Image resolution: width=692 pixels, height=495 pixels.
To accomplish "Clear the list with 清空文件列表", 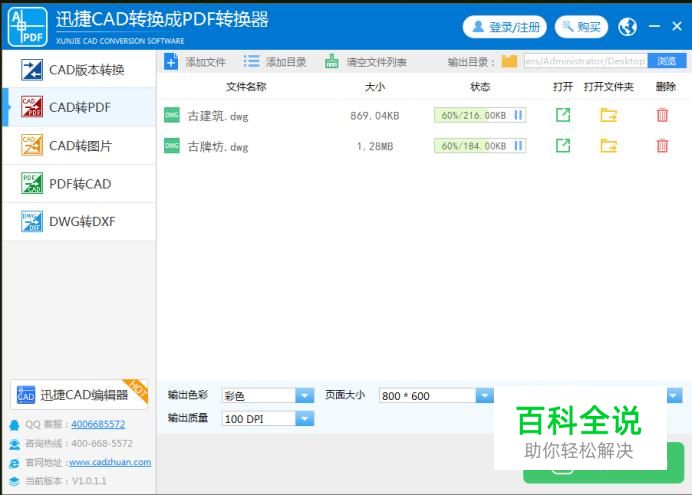I will (365, 62).
